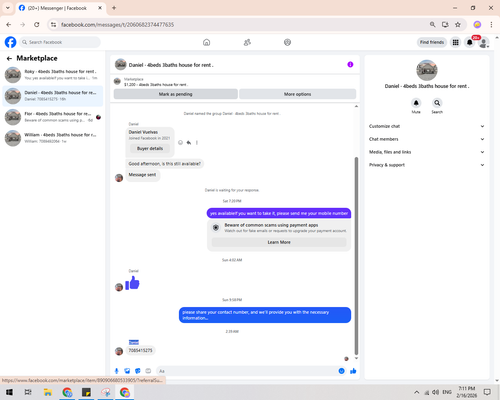
Task: Open conversation info purple icon
Action: coord(350,65)
